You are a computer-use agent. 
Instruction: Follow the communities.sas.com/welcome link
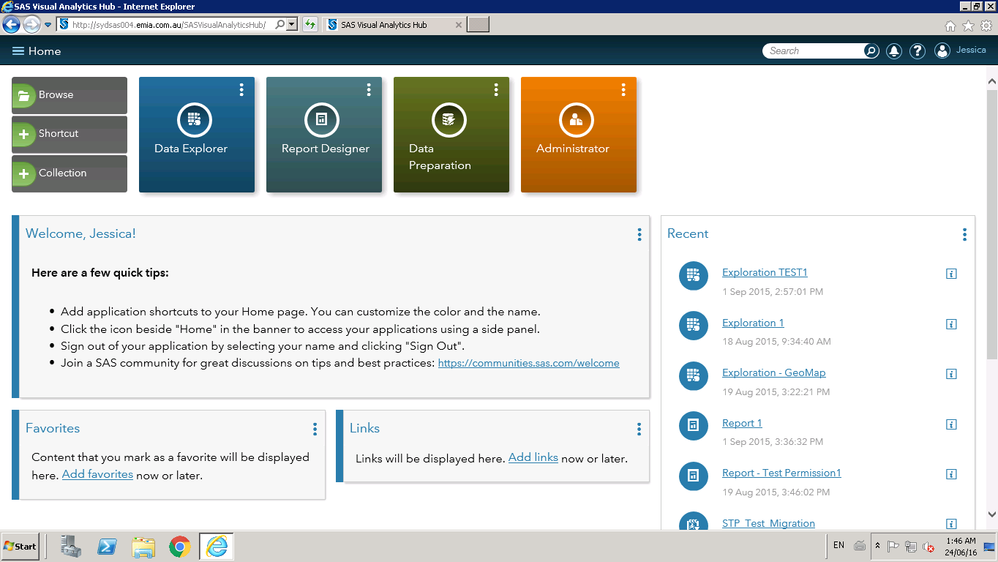point(528,363)
